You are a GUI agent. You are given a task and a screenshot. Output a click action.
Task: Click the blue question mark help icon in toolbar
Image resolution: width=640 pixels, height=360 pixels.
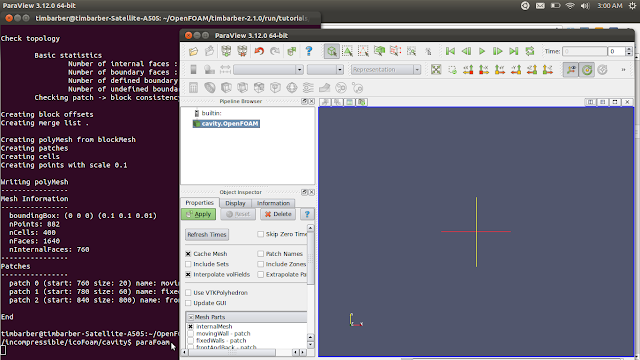(309, 51)
